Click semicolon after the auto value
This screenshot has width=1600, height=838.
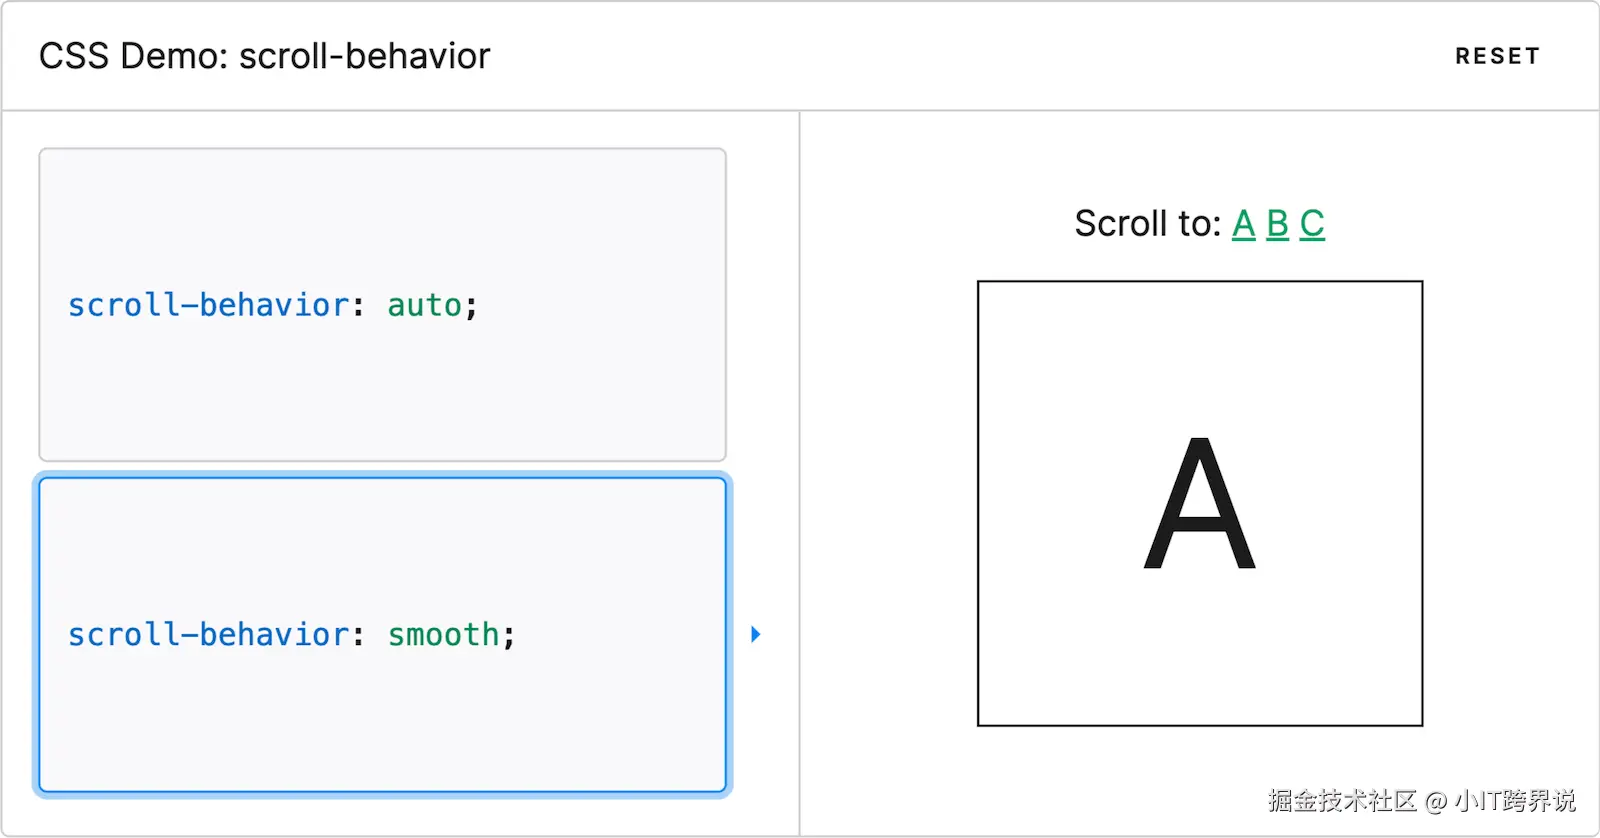click(471, 306)
